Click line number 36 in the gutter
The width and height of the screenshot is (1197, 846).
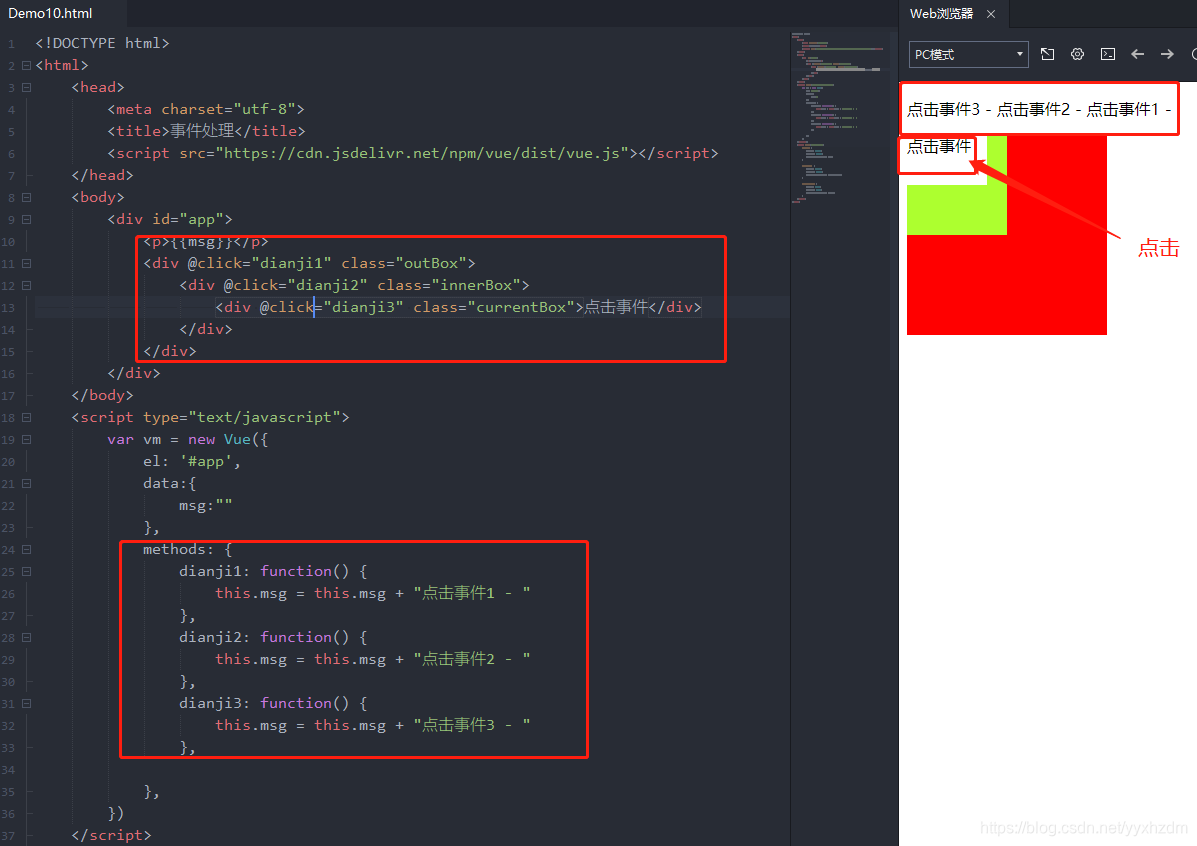[x=8, y=814]
